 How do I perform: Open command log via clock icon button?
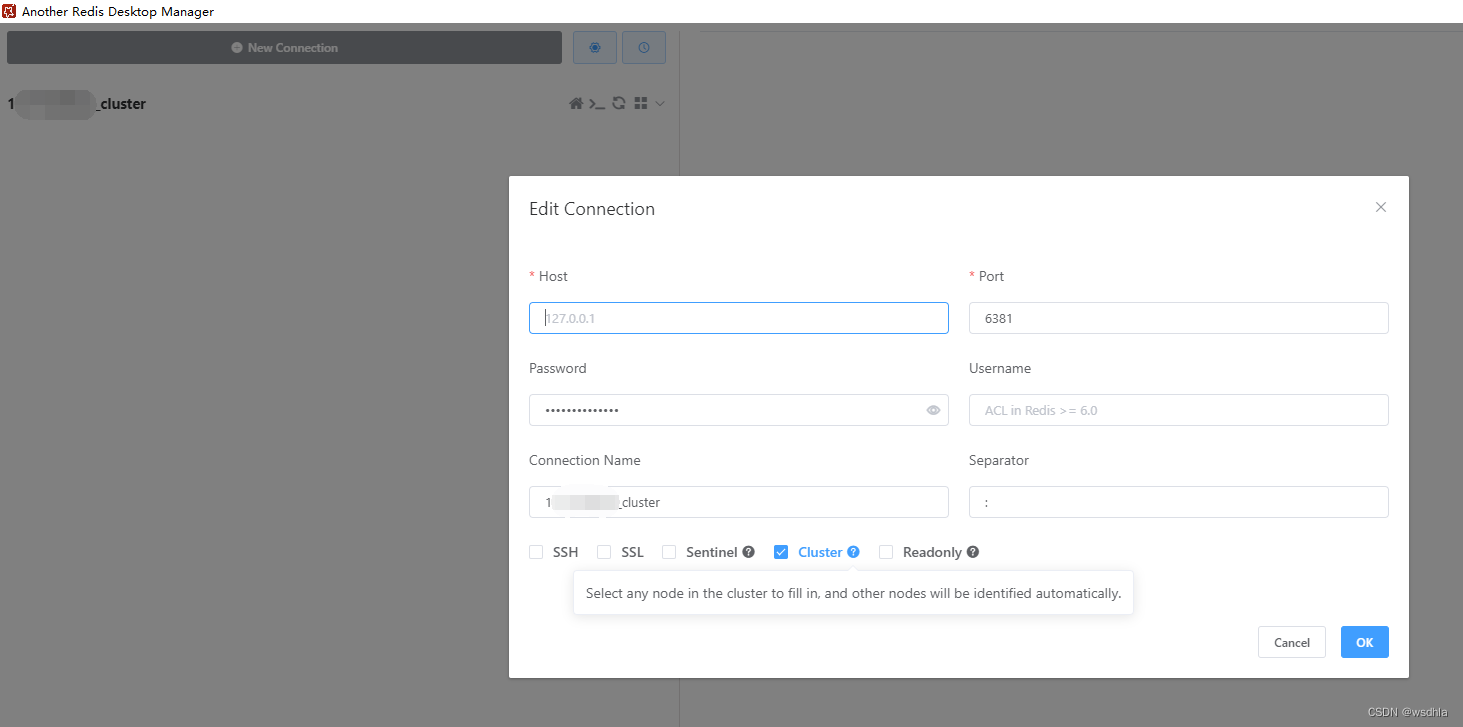(x=644, y=47)
